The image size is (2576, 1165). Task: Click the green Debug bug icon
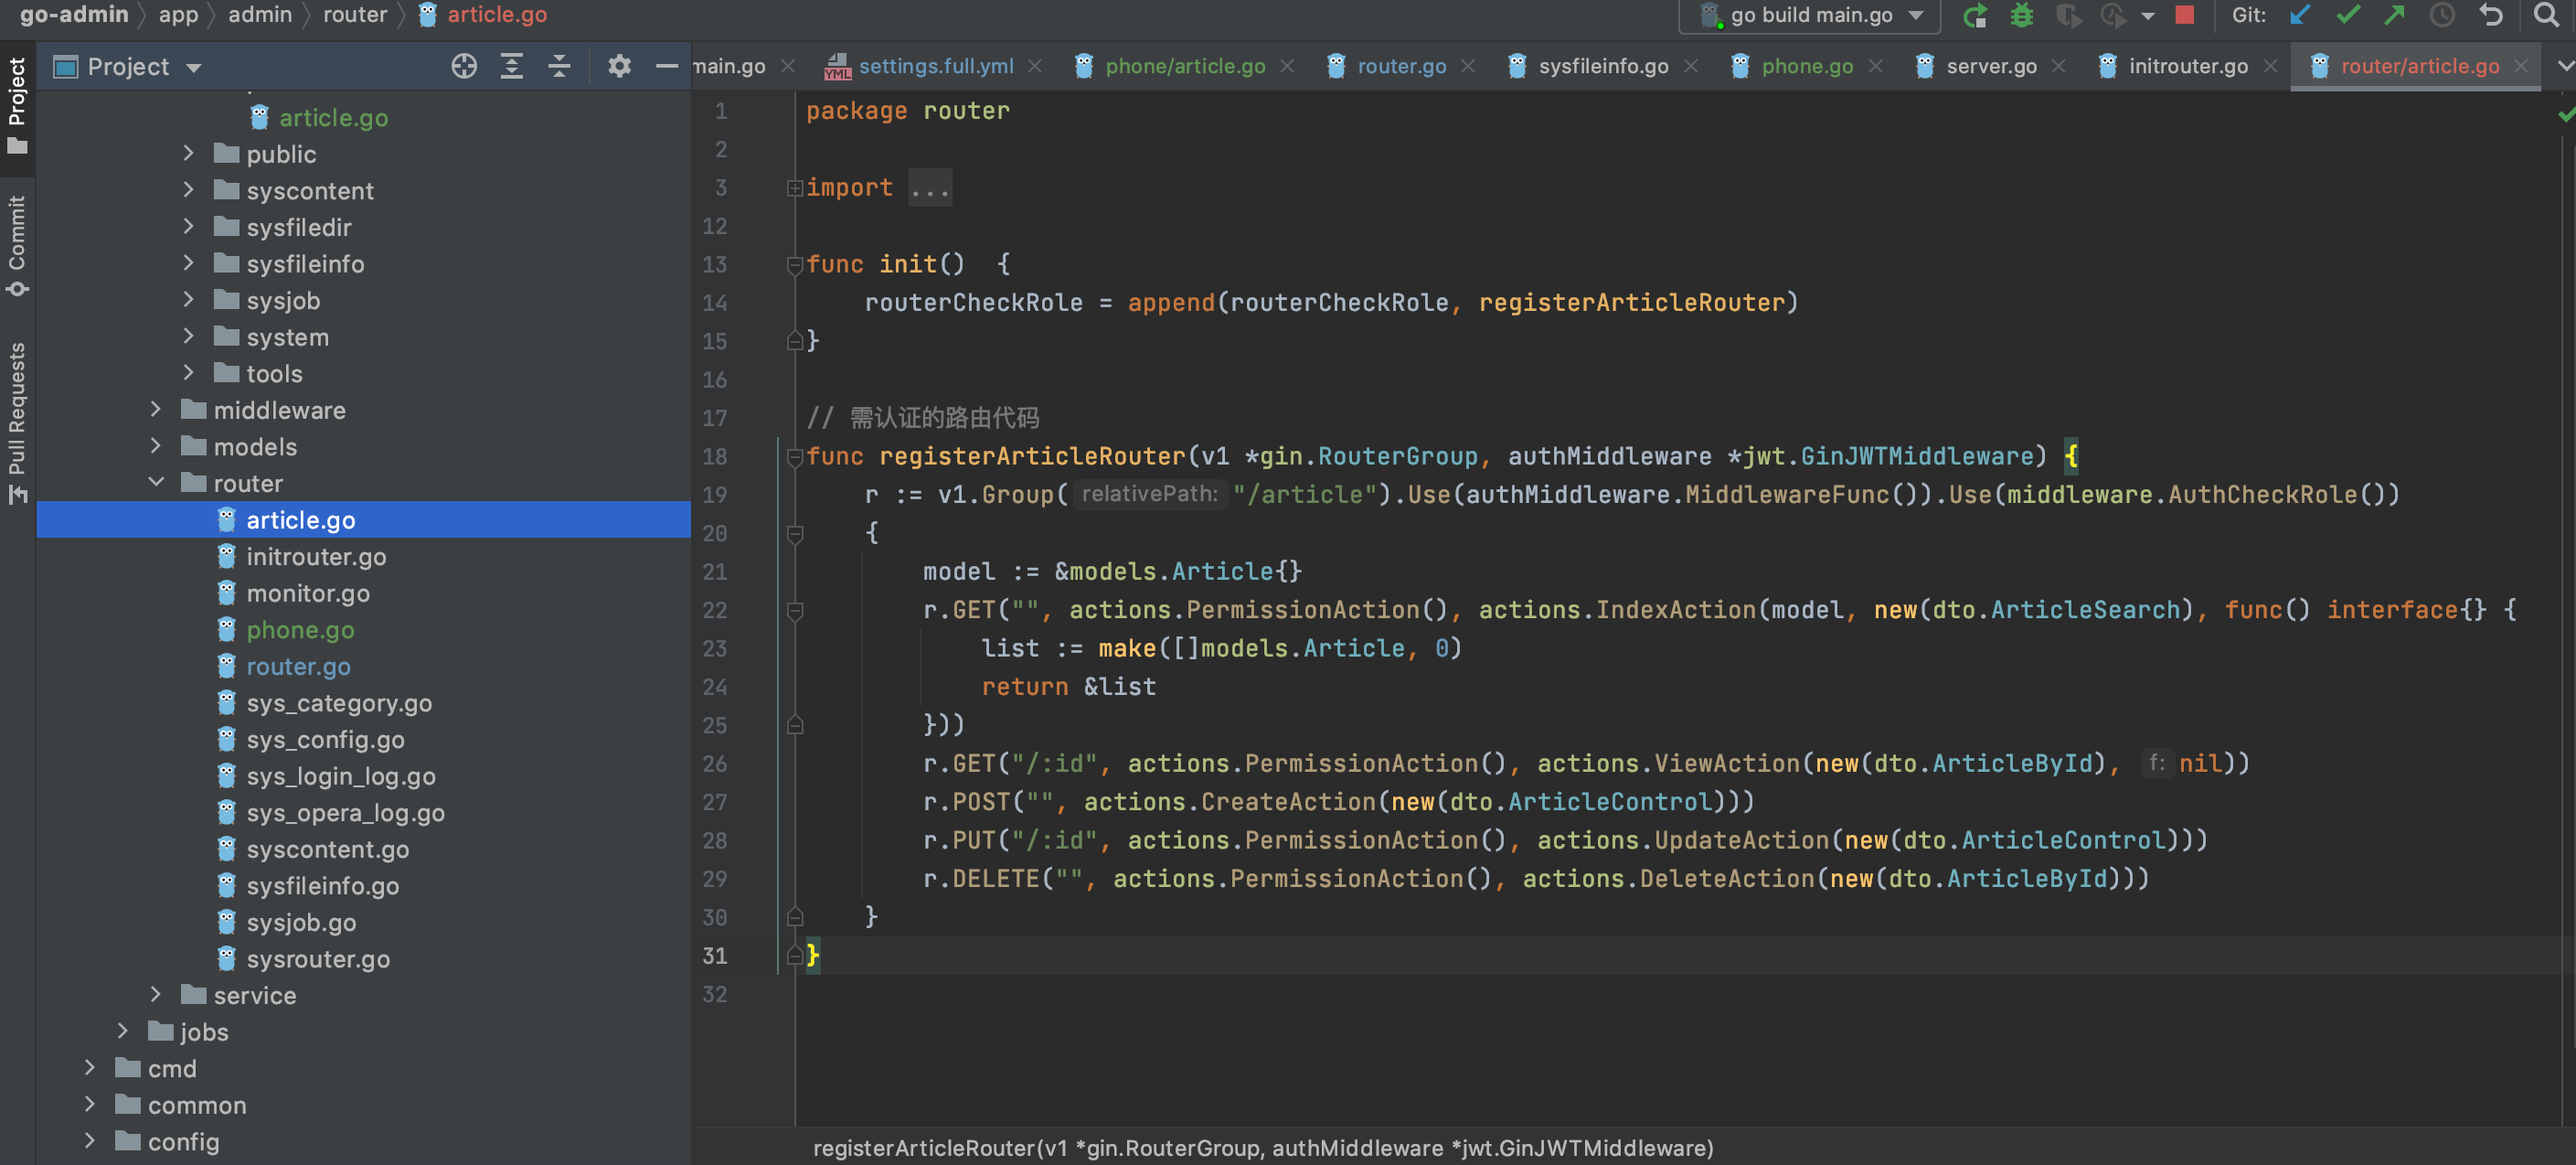pos(2021,16)
